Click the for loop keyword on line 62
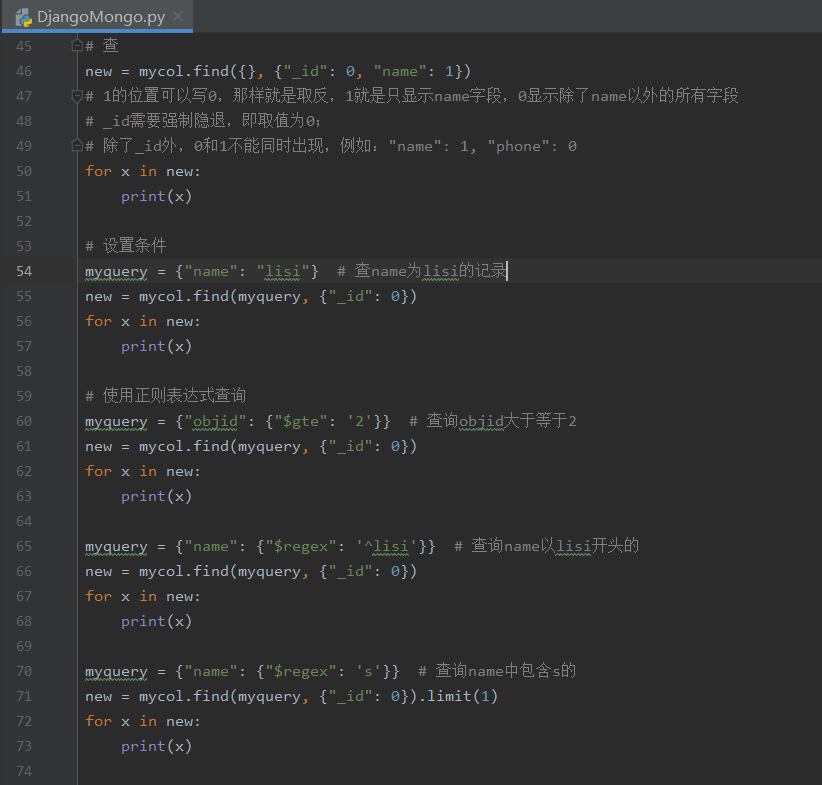Image resolution: width=822 pixels, height=785 pixels. 98,471
